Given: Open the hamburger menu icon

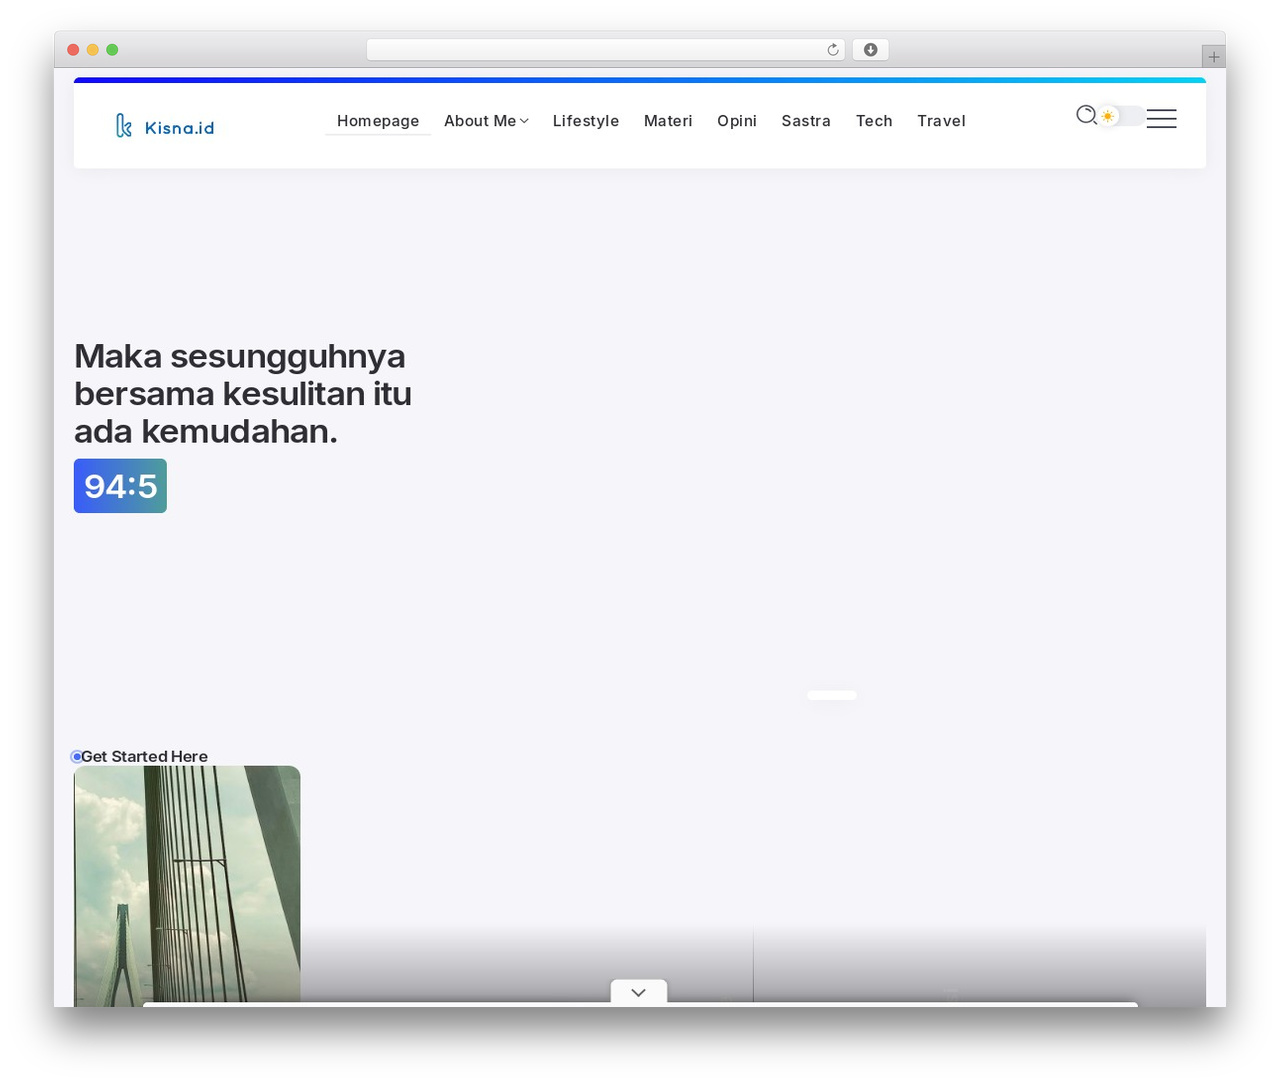Looking at the screenshot, I should [1161, 118].
